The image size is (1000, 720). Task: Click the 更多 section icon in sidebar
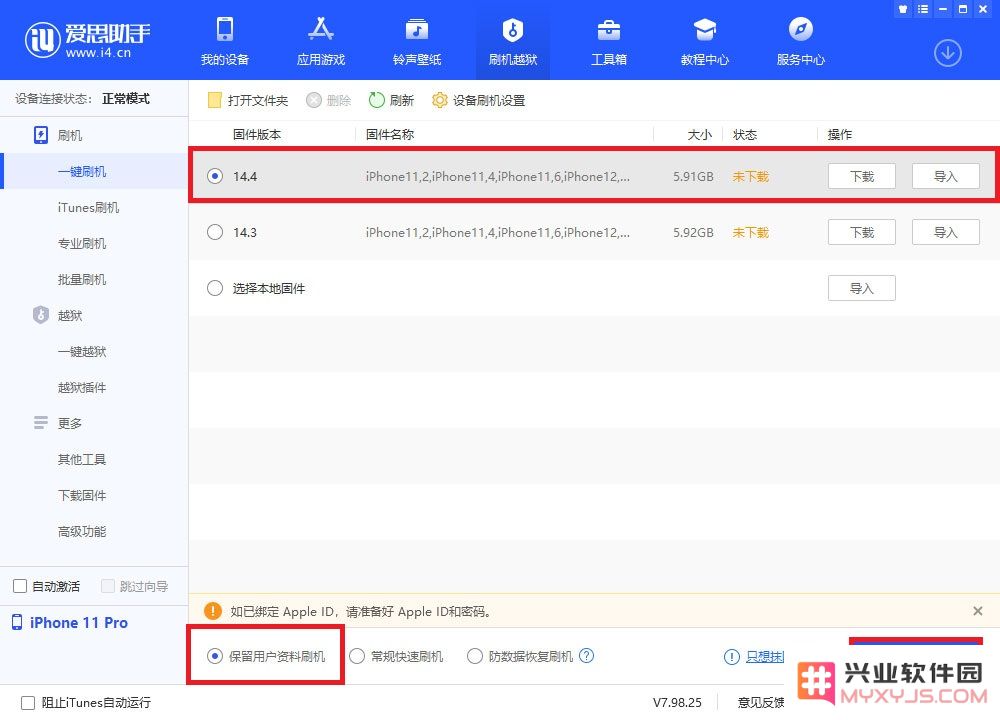coord(41,423)
